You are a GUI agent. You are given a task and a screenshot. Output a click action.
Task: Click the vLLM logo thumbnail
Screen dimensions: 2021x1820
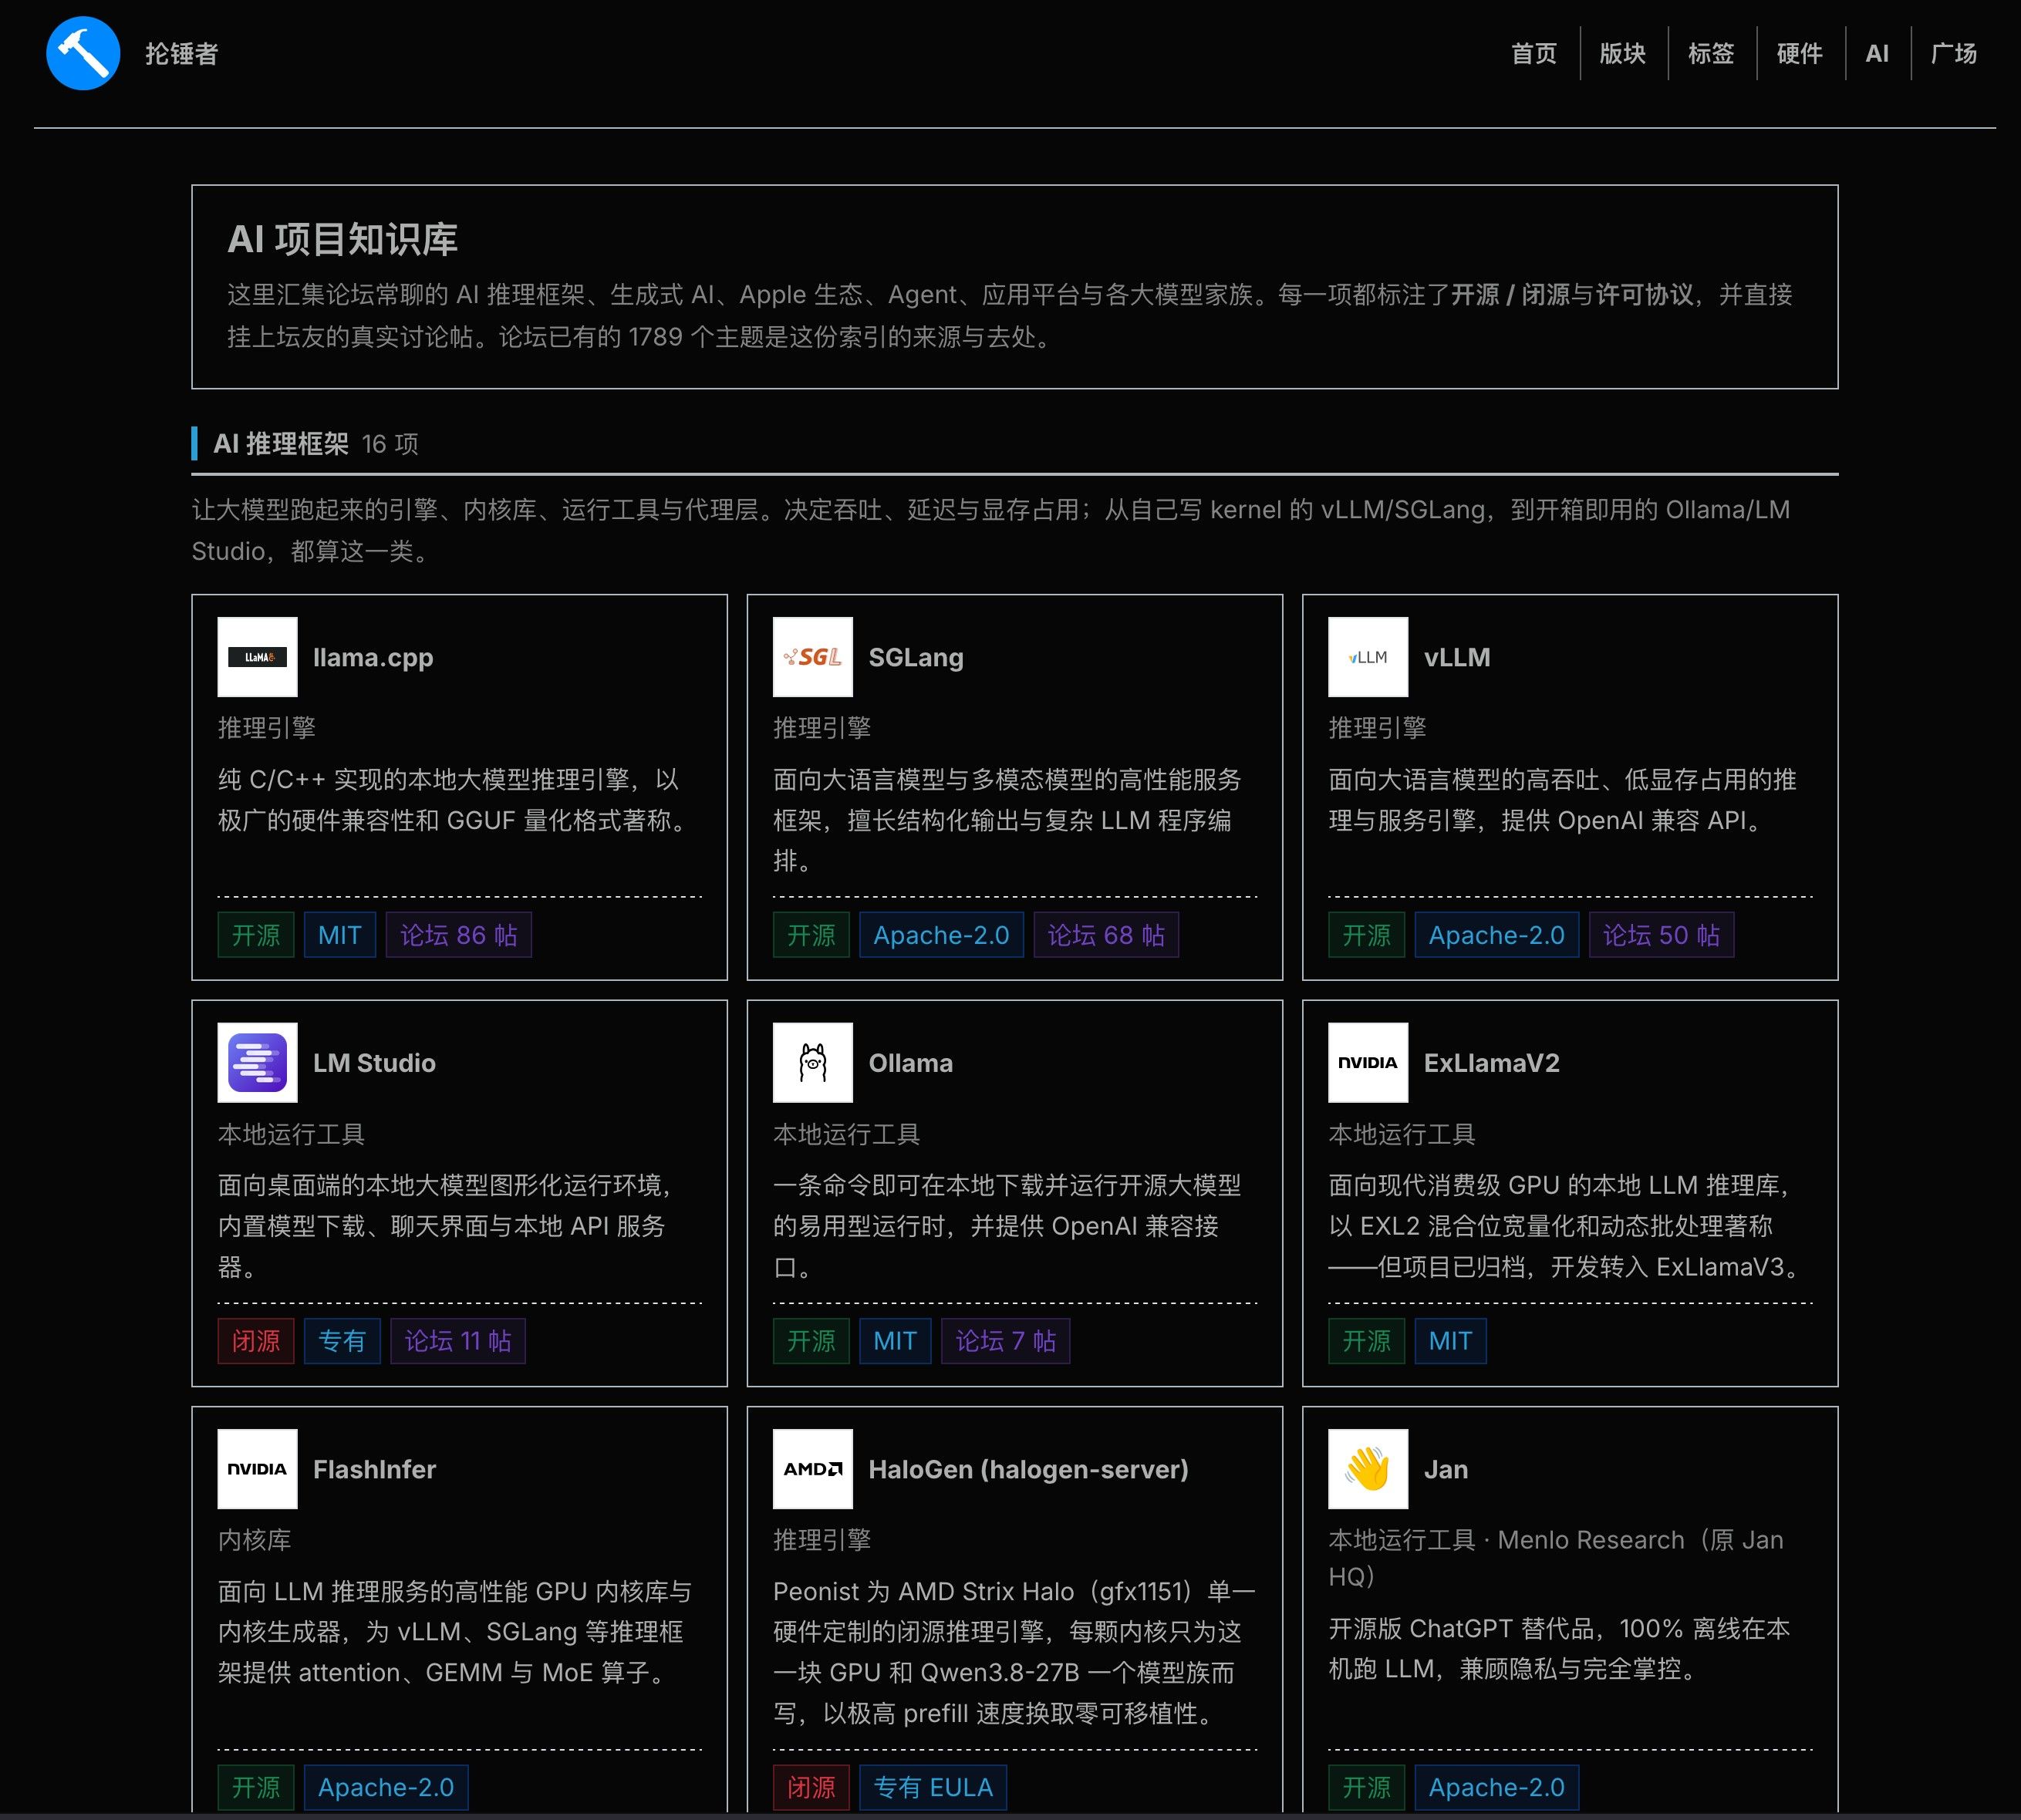[x=1368, y=657]
